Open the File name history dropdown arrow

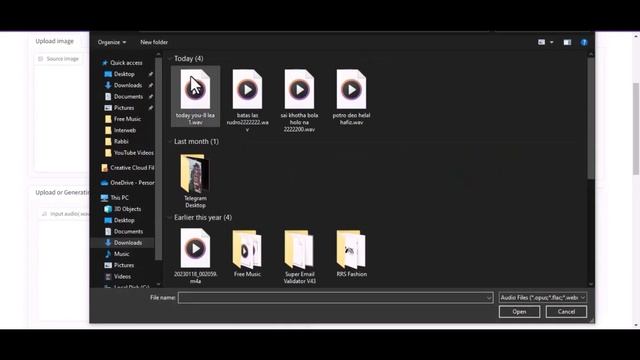[x=489, y=298]
